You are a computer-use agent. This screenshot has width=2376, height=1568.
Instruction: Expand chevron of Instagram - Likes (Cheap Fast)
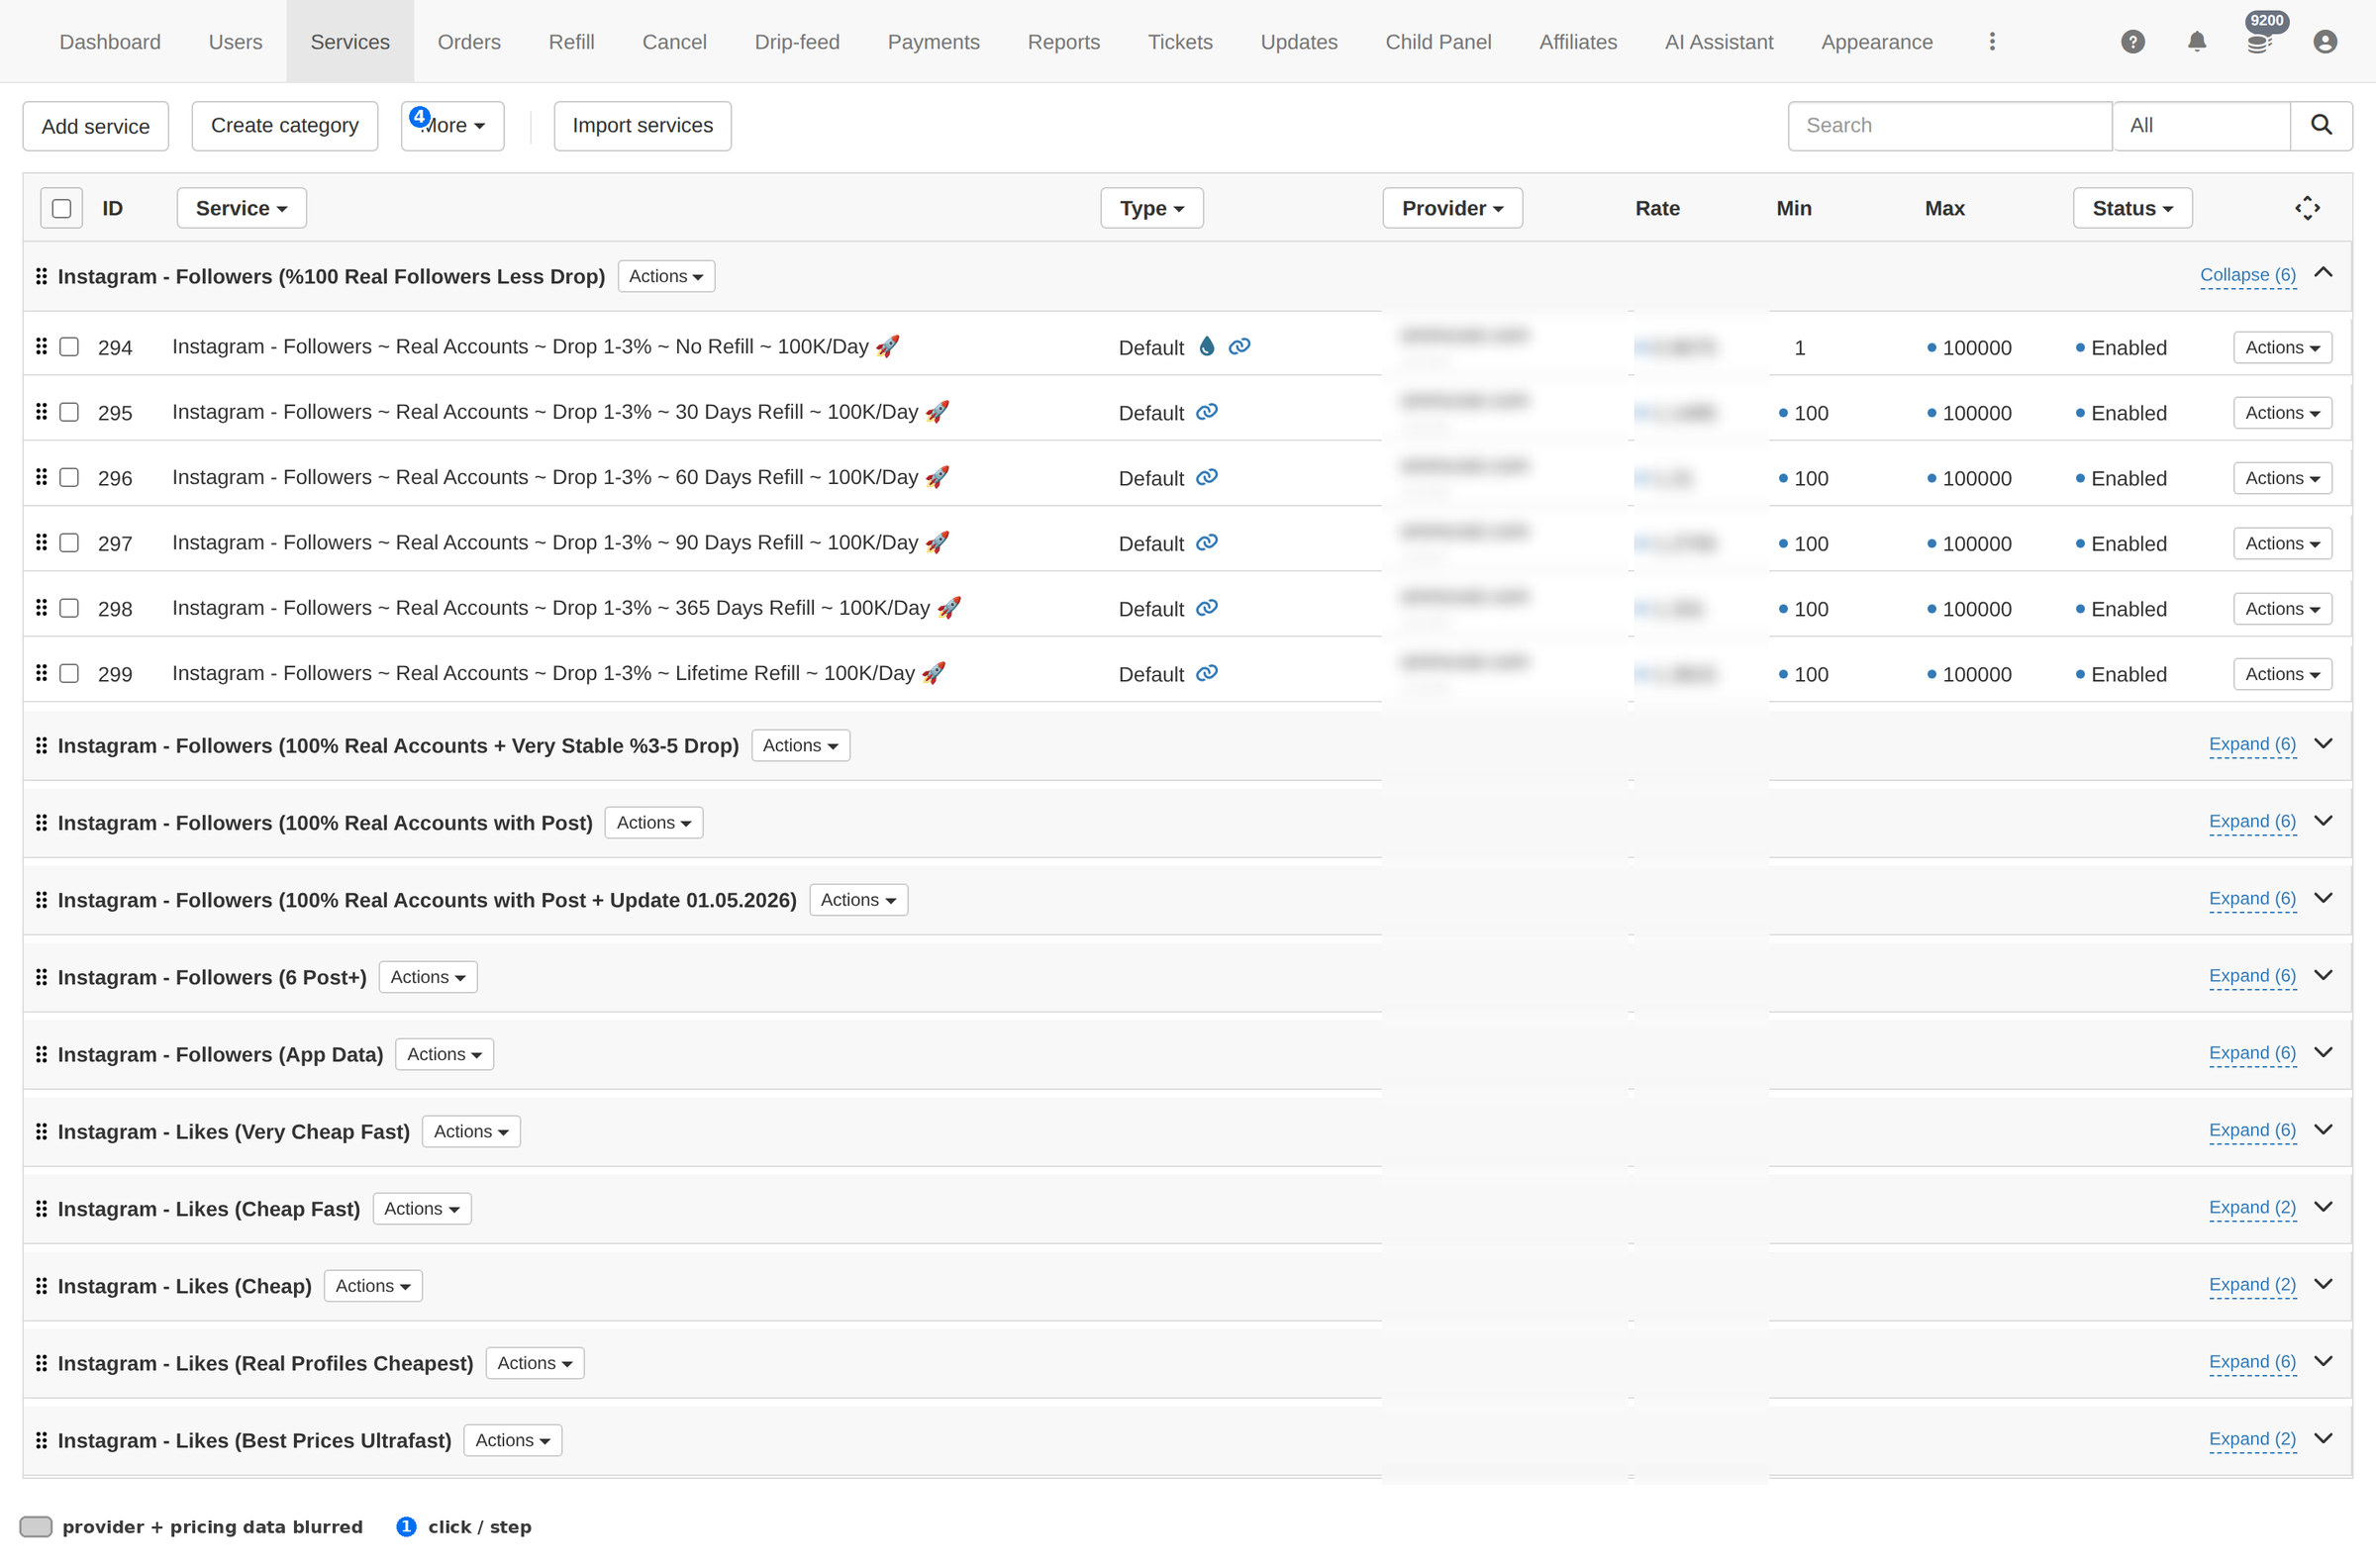point(2324,1207)
